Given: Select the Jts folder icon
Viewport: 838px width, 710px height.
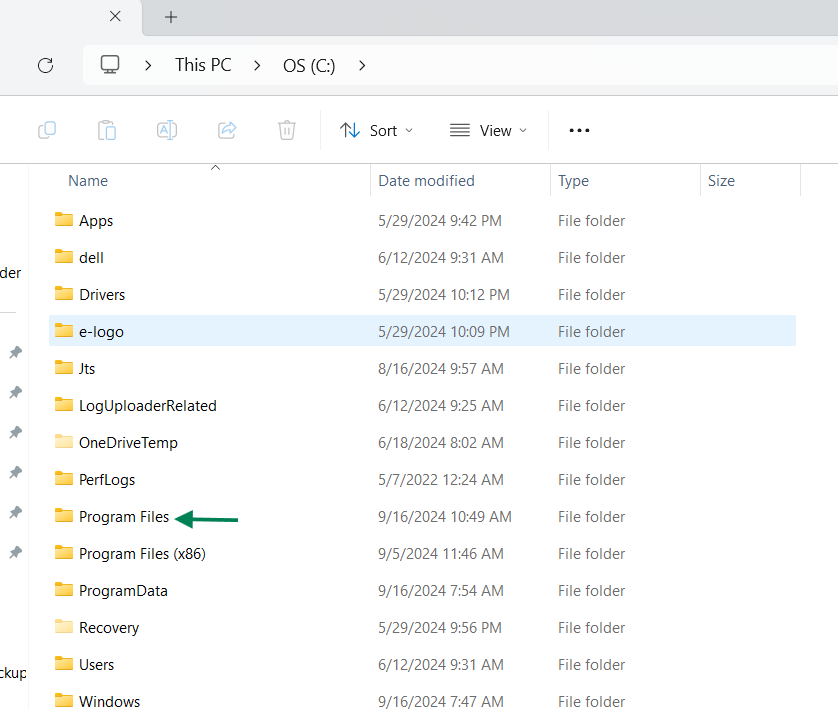Looking at the screenshot, I should click(x=64, y=367).
